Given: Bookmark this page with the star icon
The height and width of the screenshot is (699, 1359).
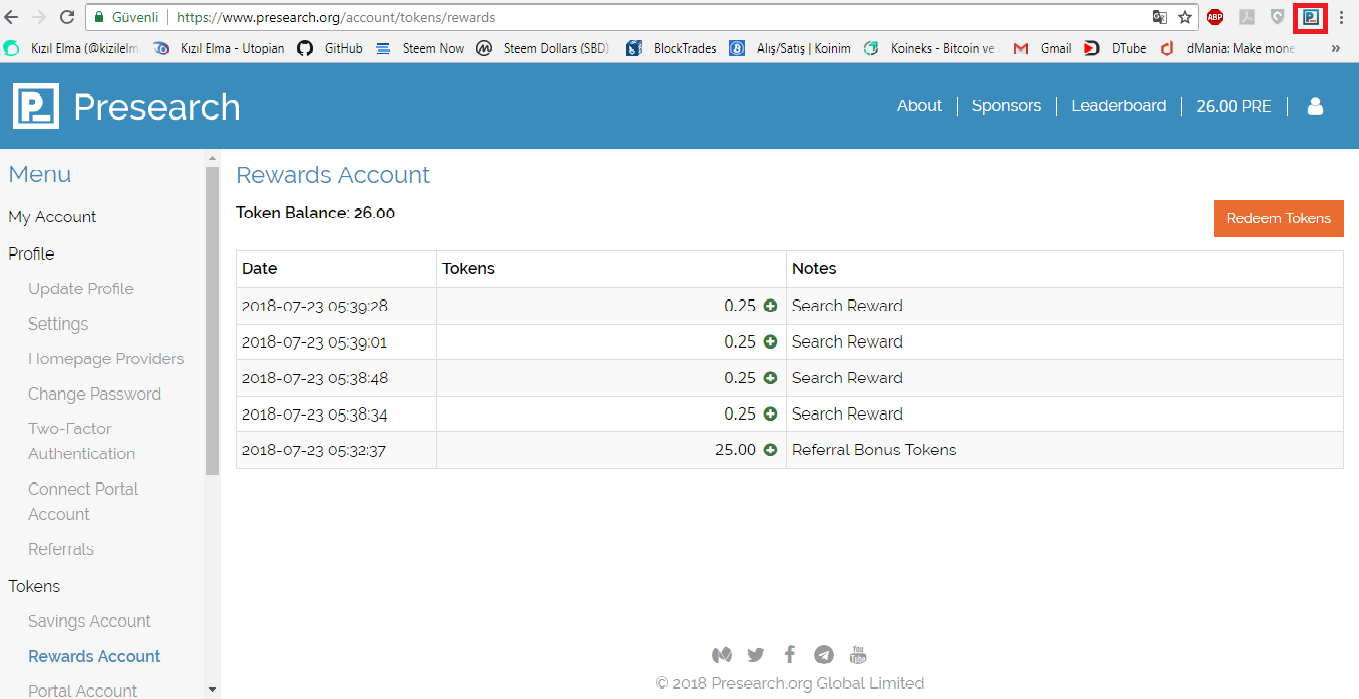Looking at the screenshot, I should [1185, 17].
